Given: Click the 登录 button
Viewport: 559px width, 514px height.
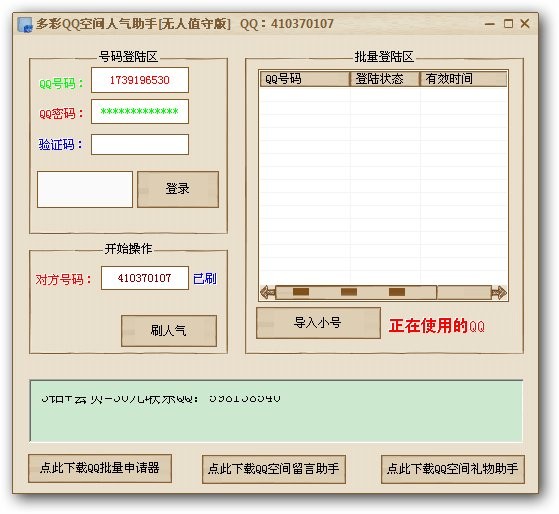Looking at the screenshot, I should tap(178, 189).
